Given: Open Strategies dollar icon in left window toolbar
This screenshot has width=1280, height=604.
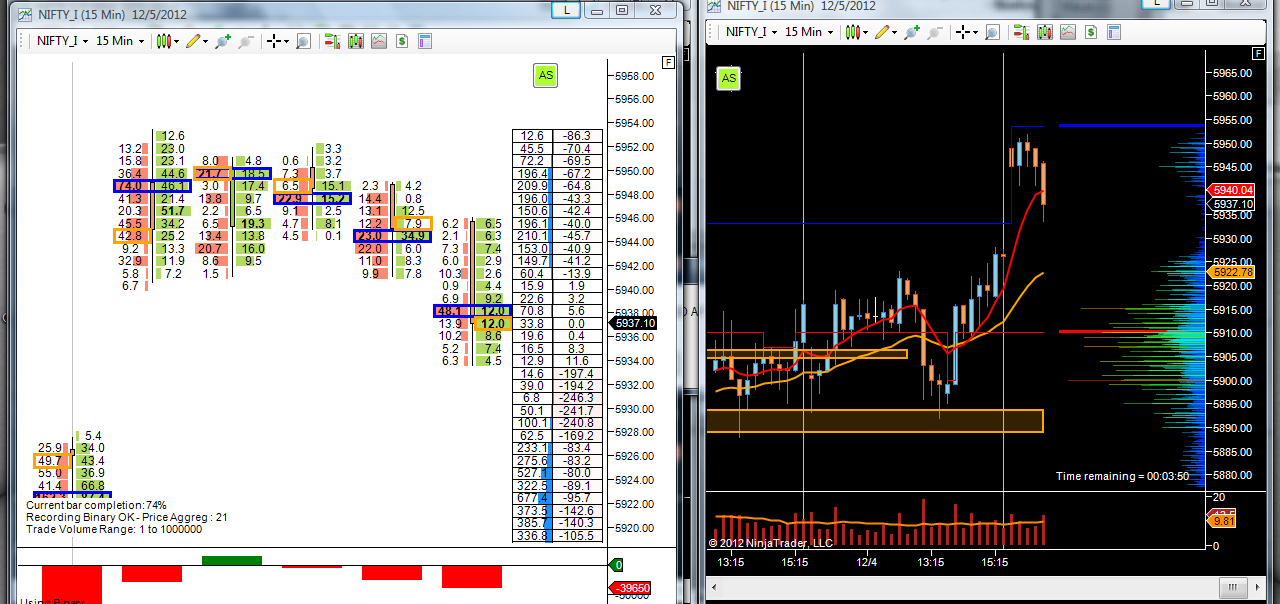Looking at the screenshot, I should coord(401,41).
